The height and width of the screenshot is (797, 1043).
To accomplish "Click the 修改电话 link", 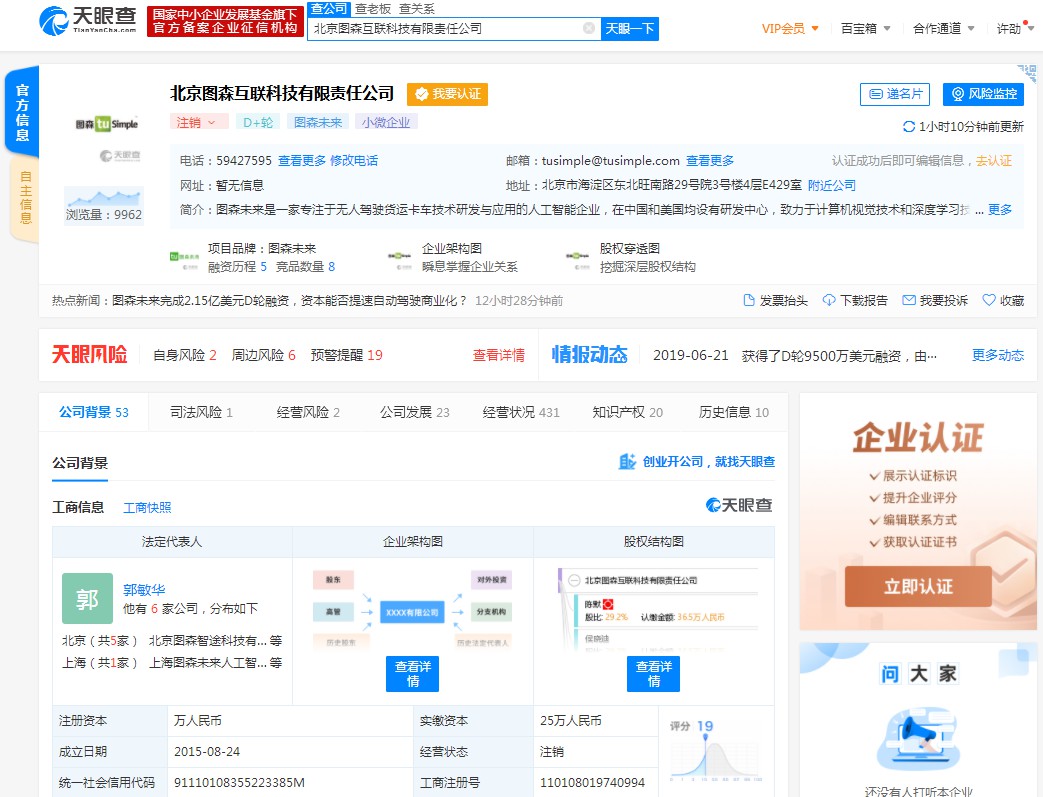I will (354, 160).
